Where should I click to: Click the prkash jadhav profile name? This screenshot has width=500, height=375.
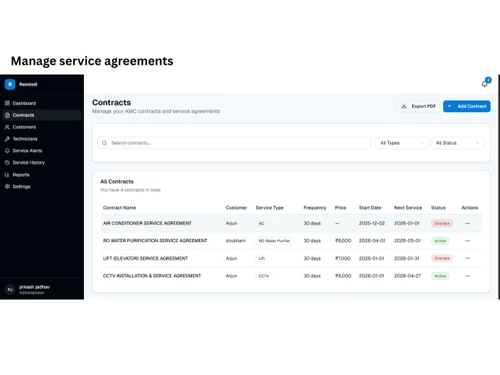coord(34,287)
